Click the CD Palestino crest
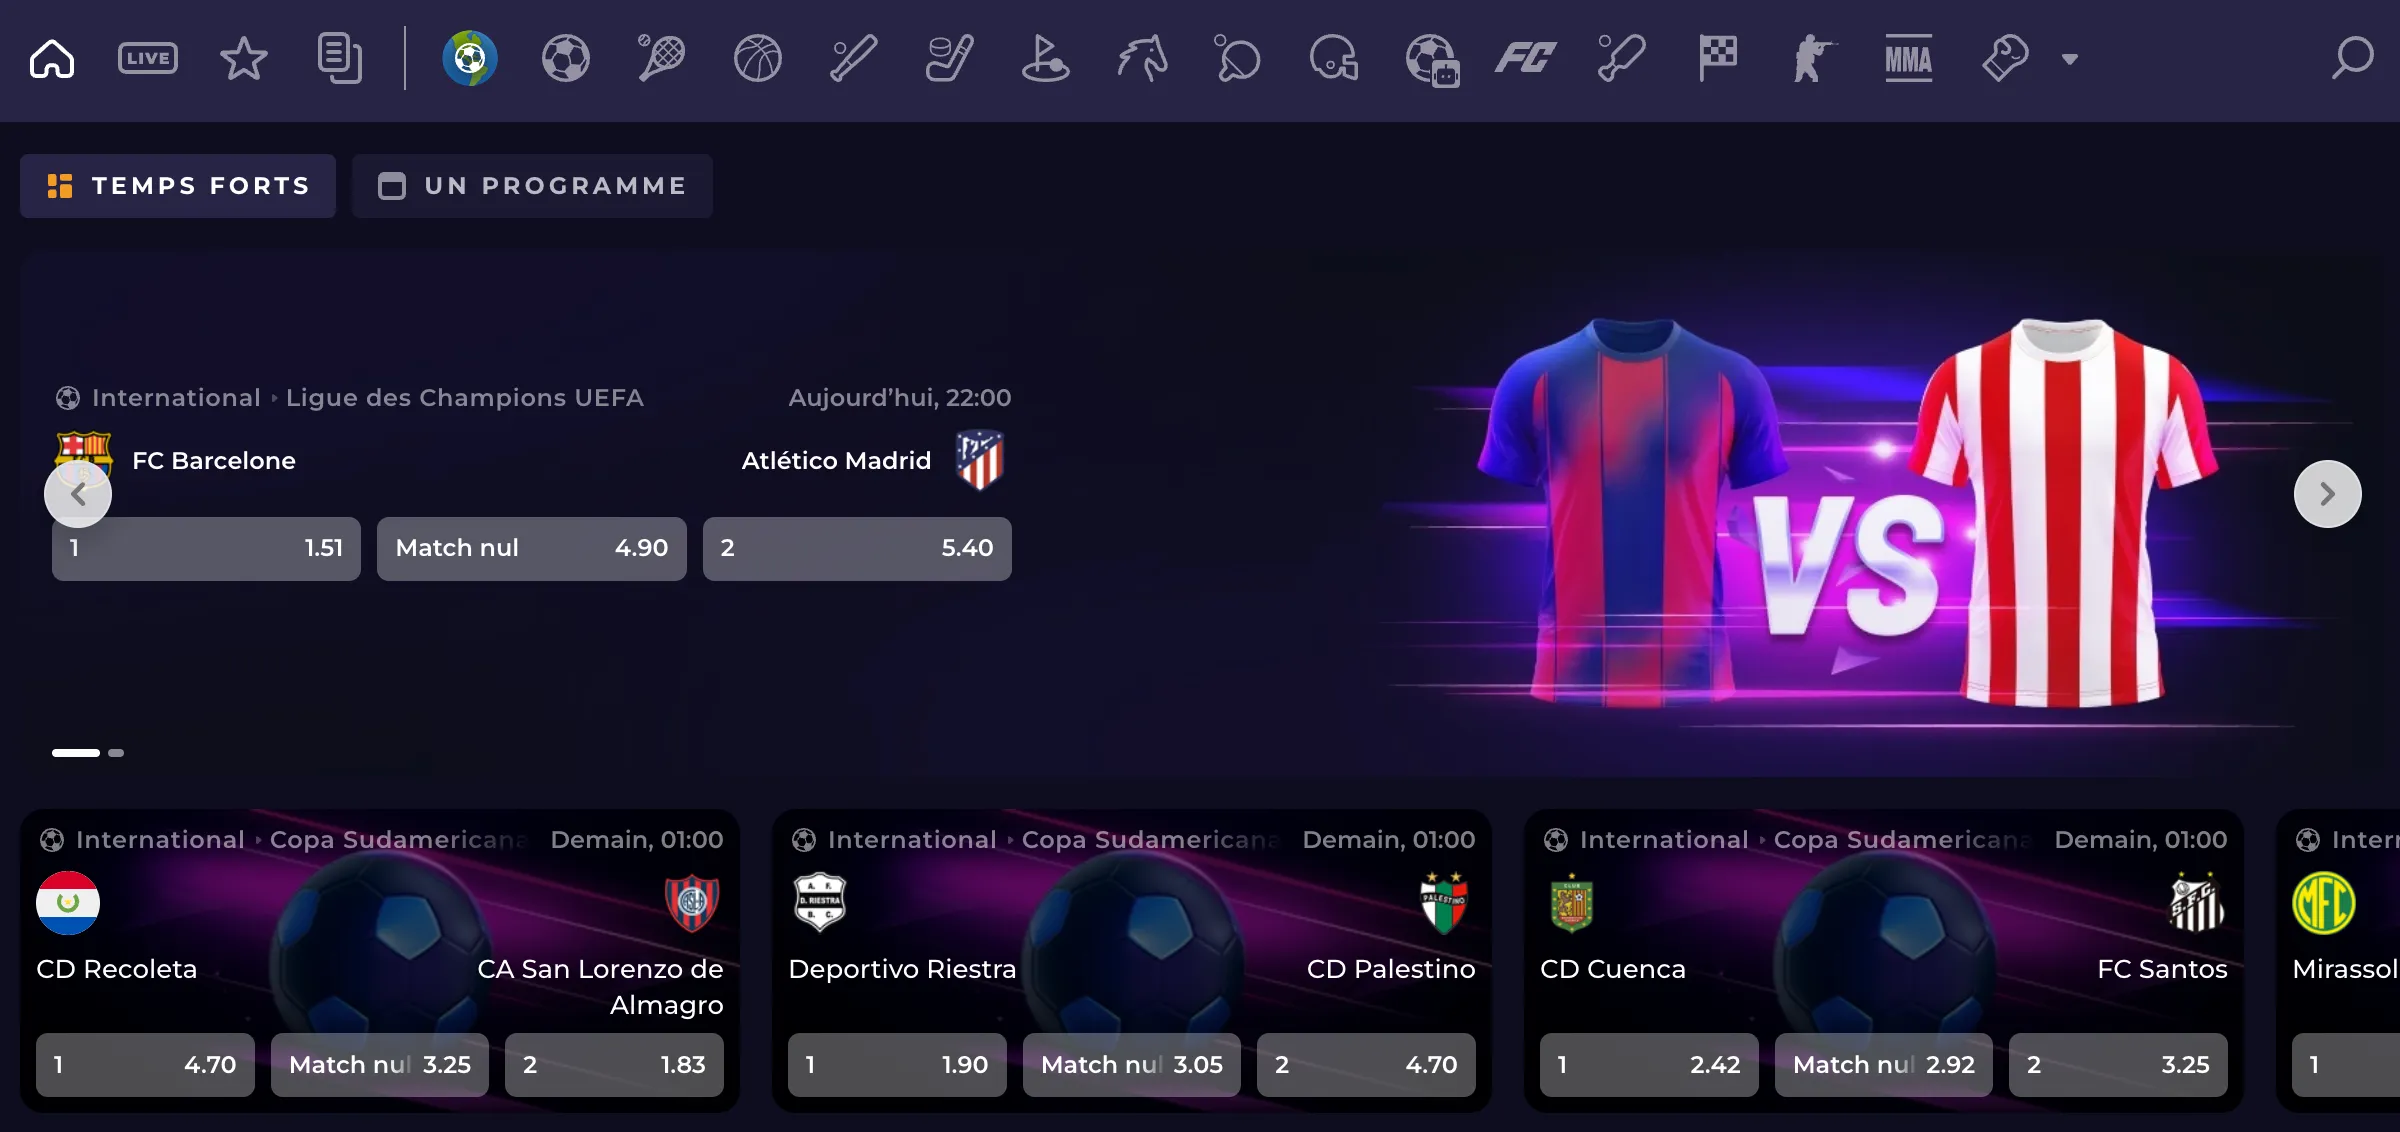 (1444, 903)
